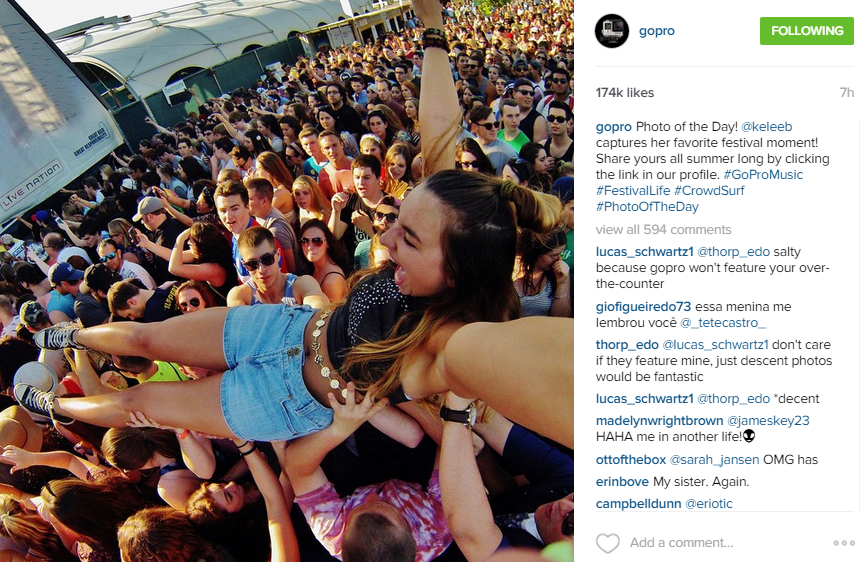Open the #PhotoOfTheDay hashtag
The width and height of the screenshot is (860, 562).
[x=647, y=207]
